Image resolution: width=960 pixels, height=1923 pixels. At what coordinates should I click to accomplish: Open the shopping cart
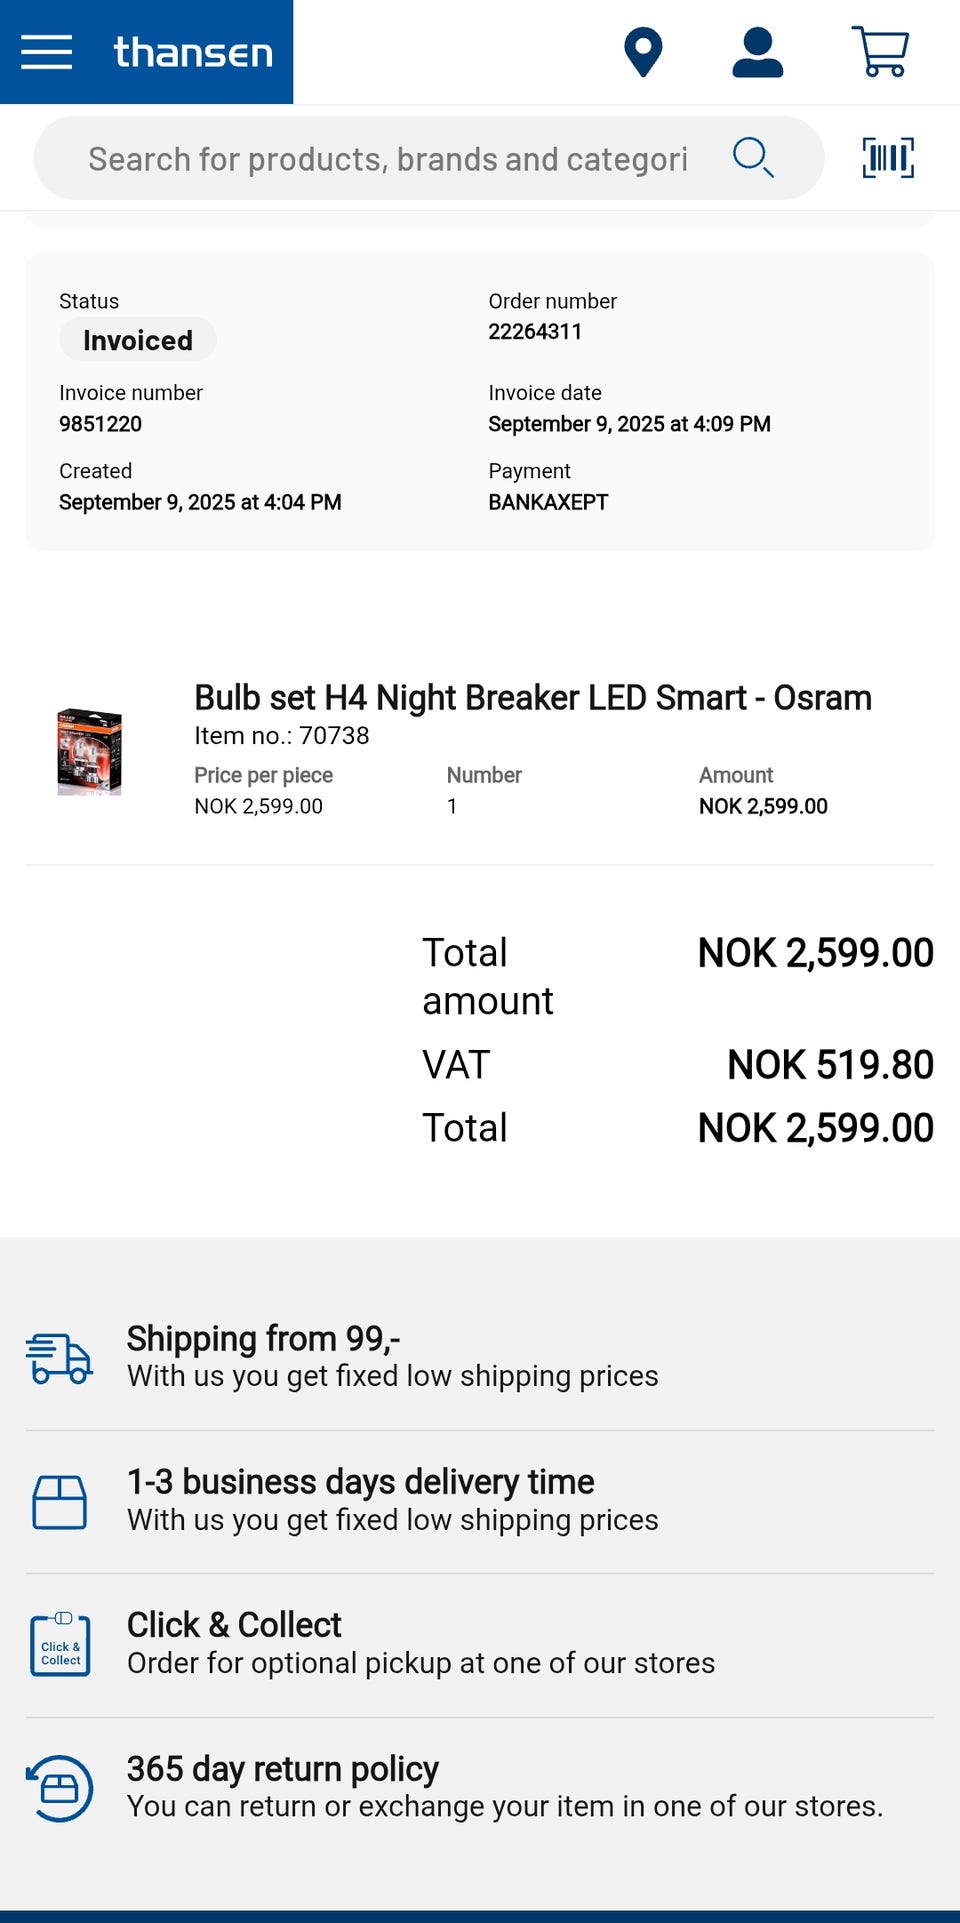point(880,52)
